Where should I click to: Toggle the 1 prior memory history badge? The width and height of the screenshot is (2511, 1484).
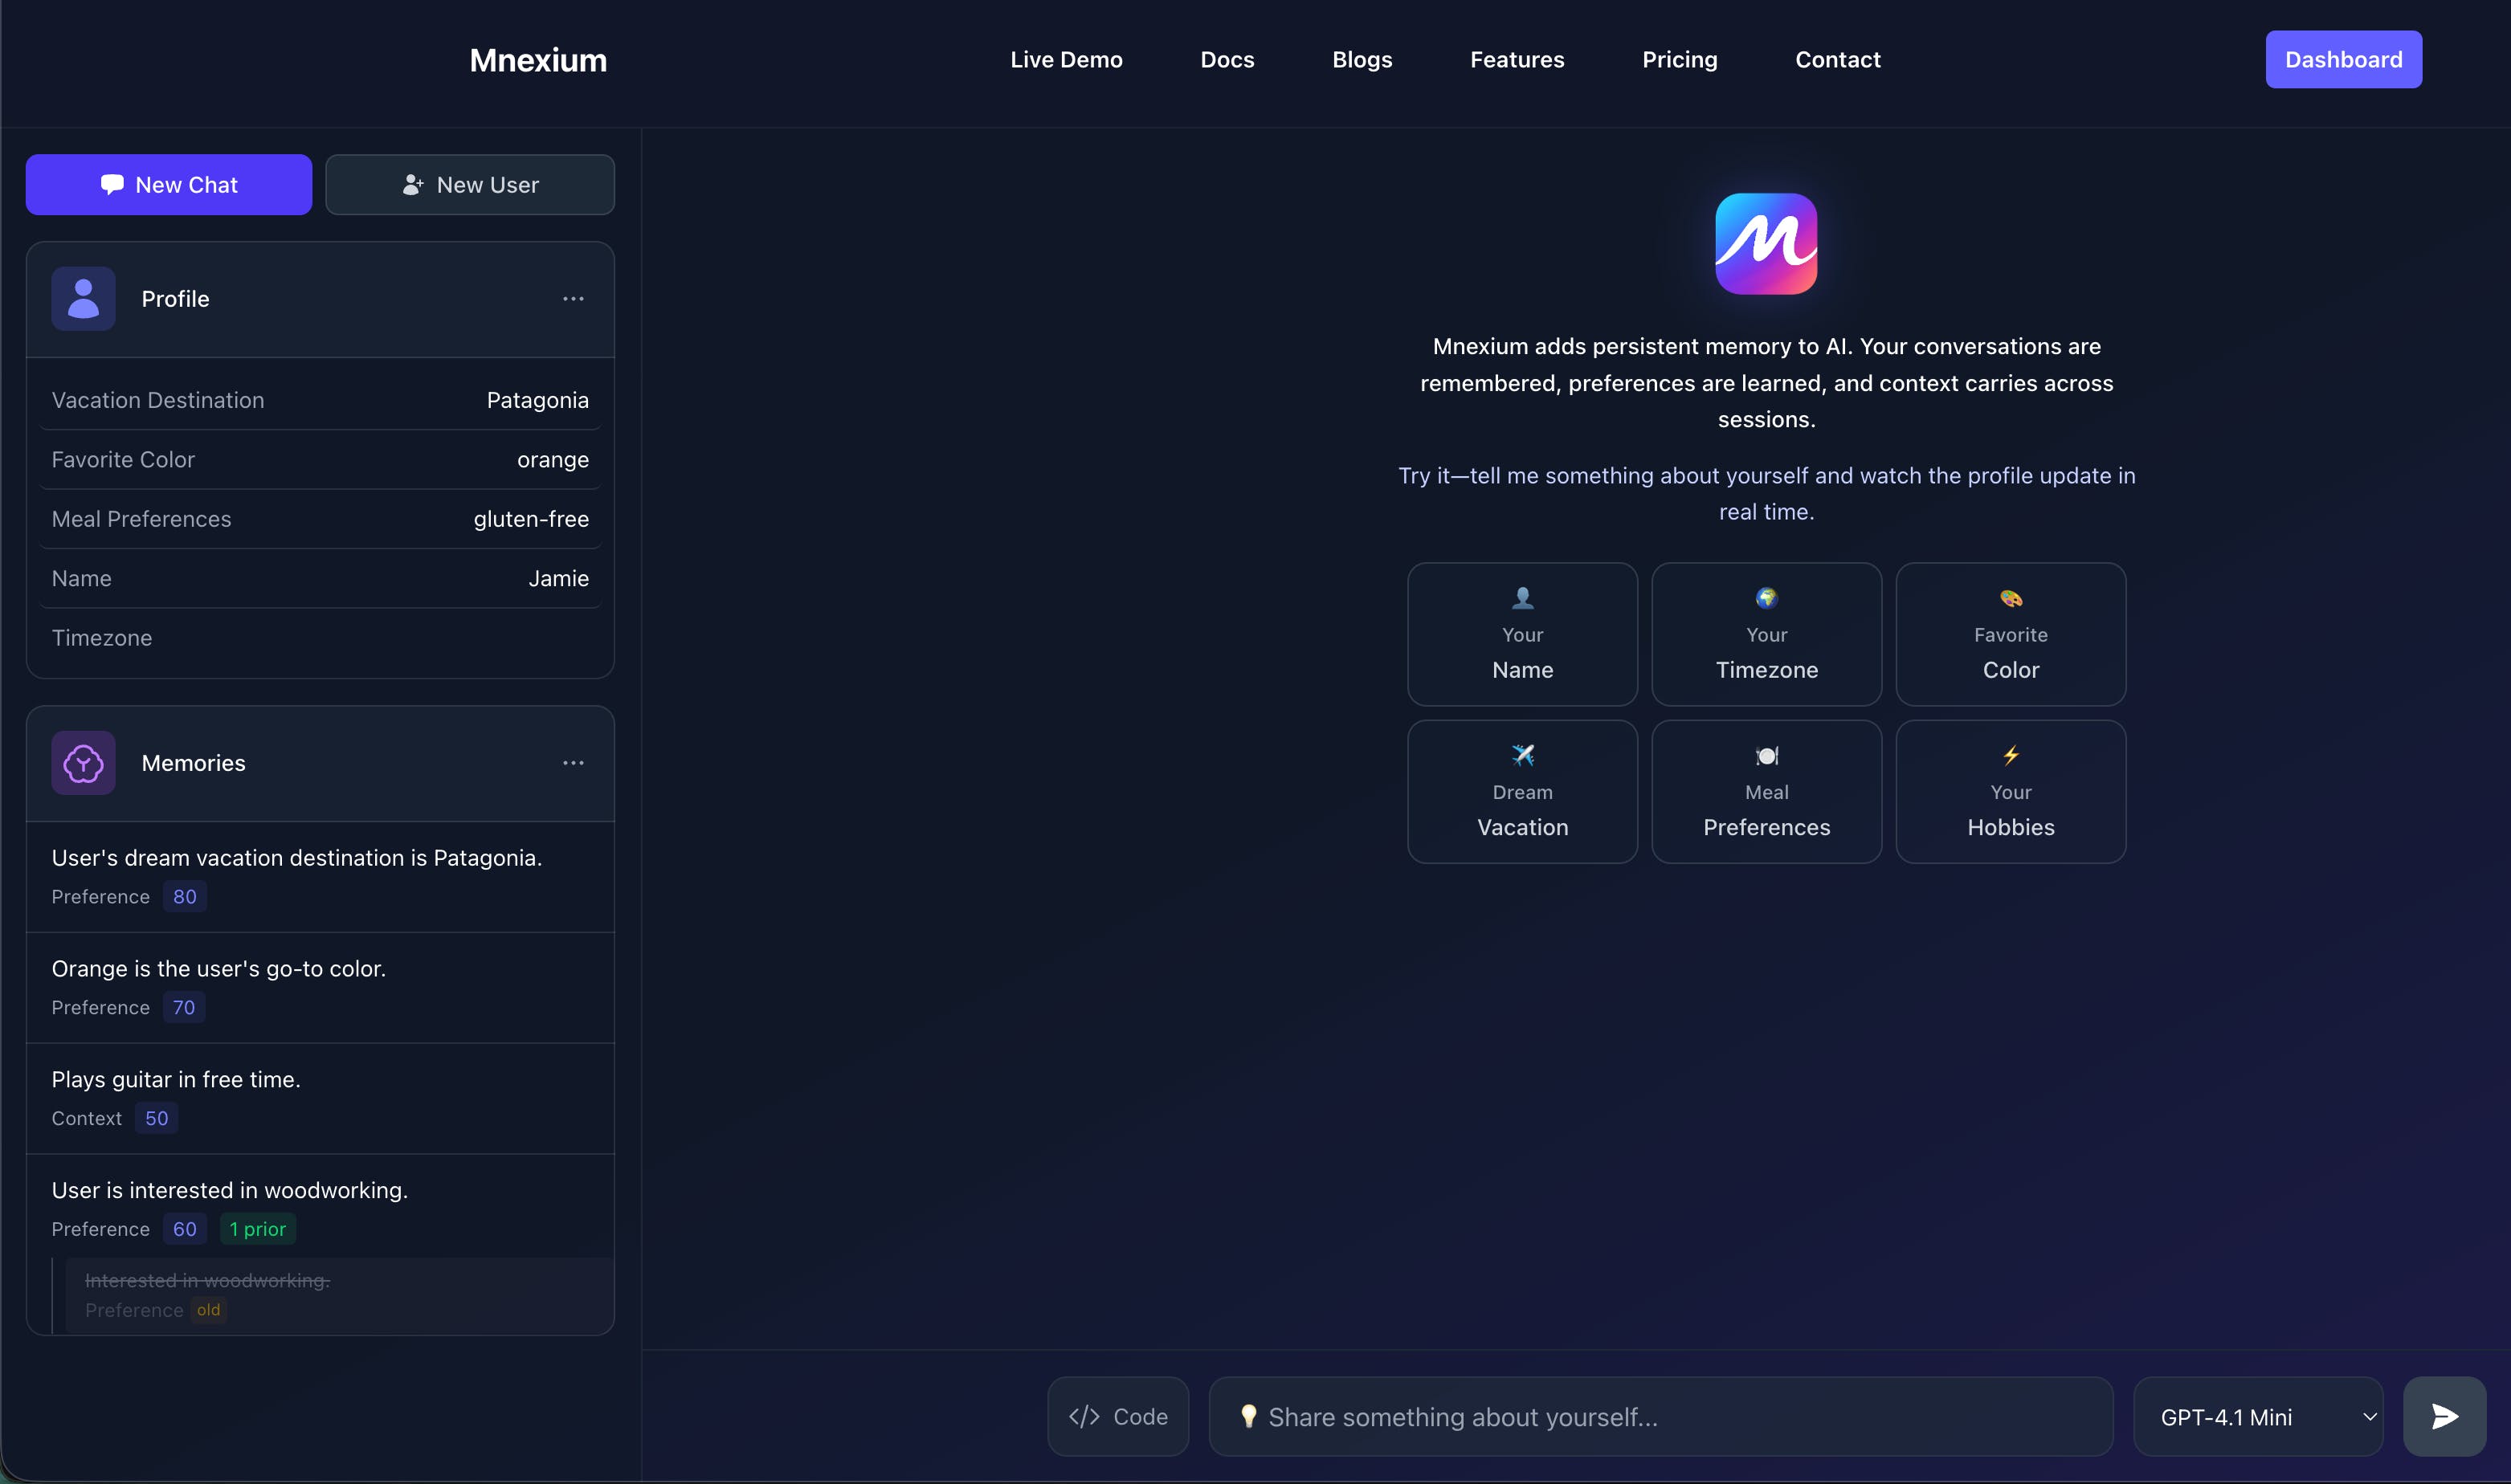coord(257,1229)
